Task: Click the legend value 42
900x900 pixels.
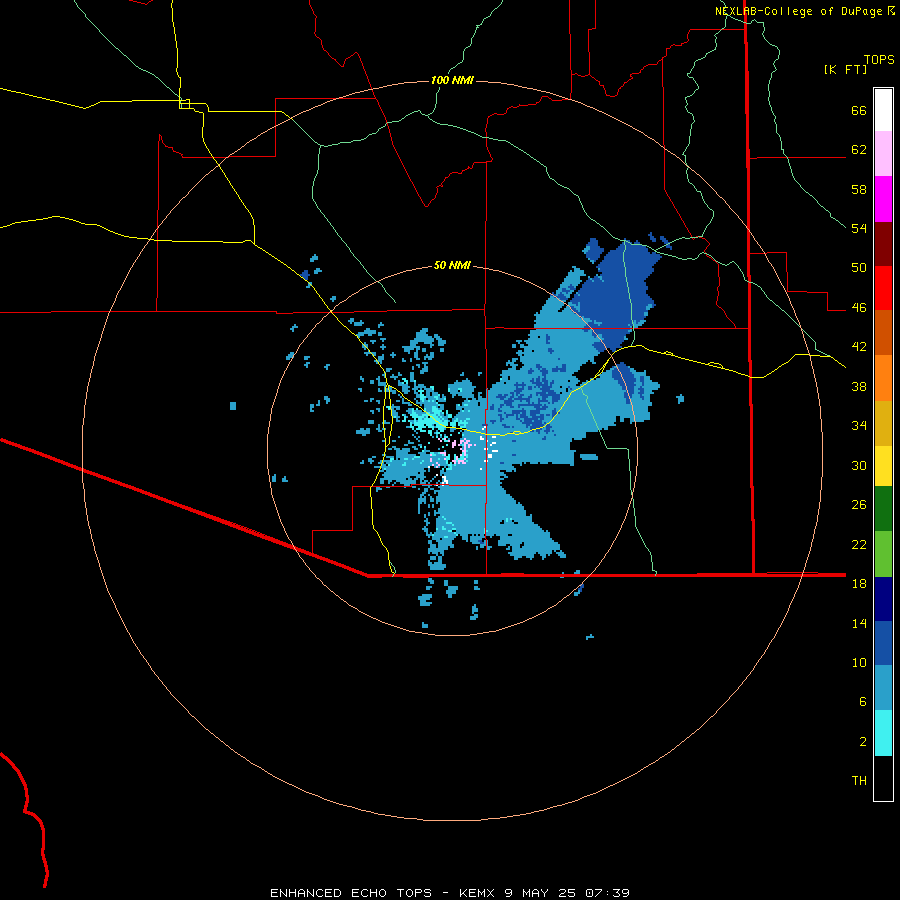Action: pyautogui.click(x=859, y=347)
